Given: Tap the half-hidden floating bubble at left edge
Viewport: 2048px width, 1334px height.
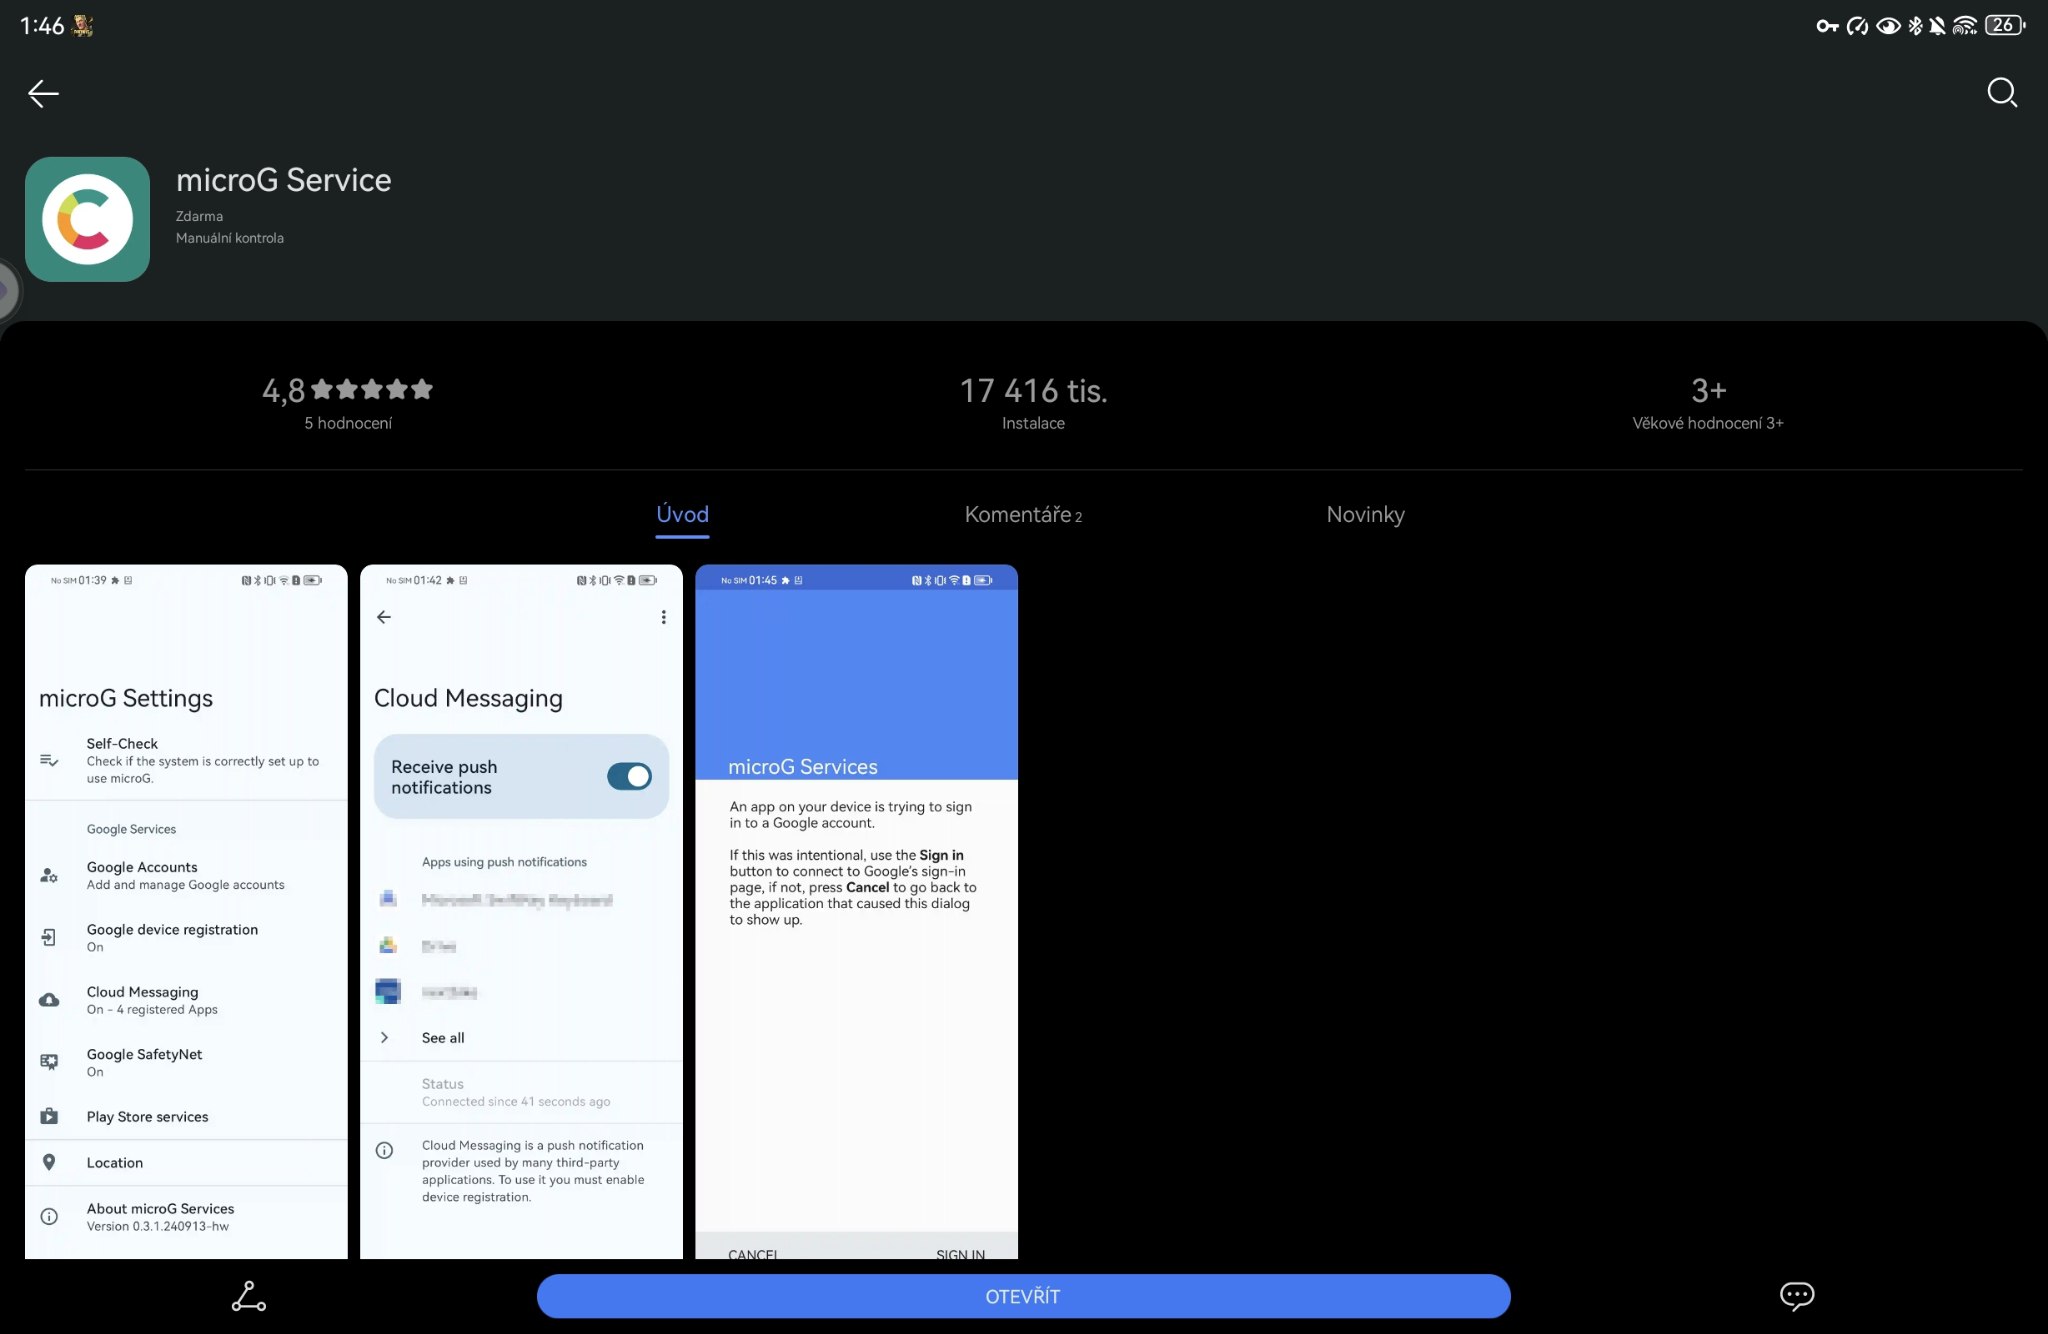Looking at the screenshot, I should (8, 291).
